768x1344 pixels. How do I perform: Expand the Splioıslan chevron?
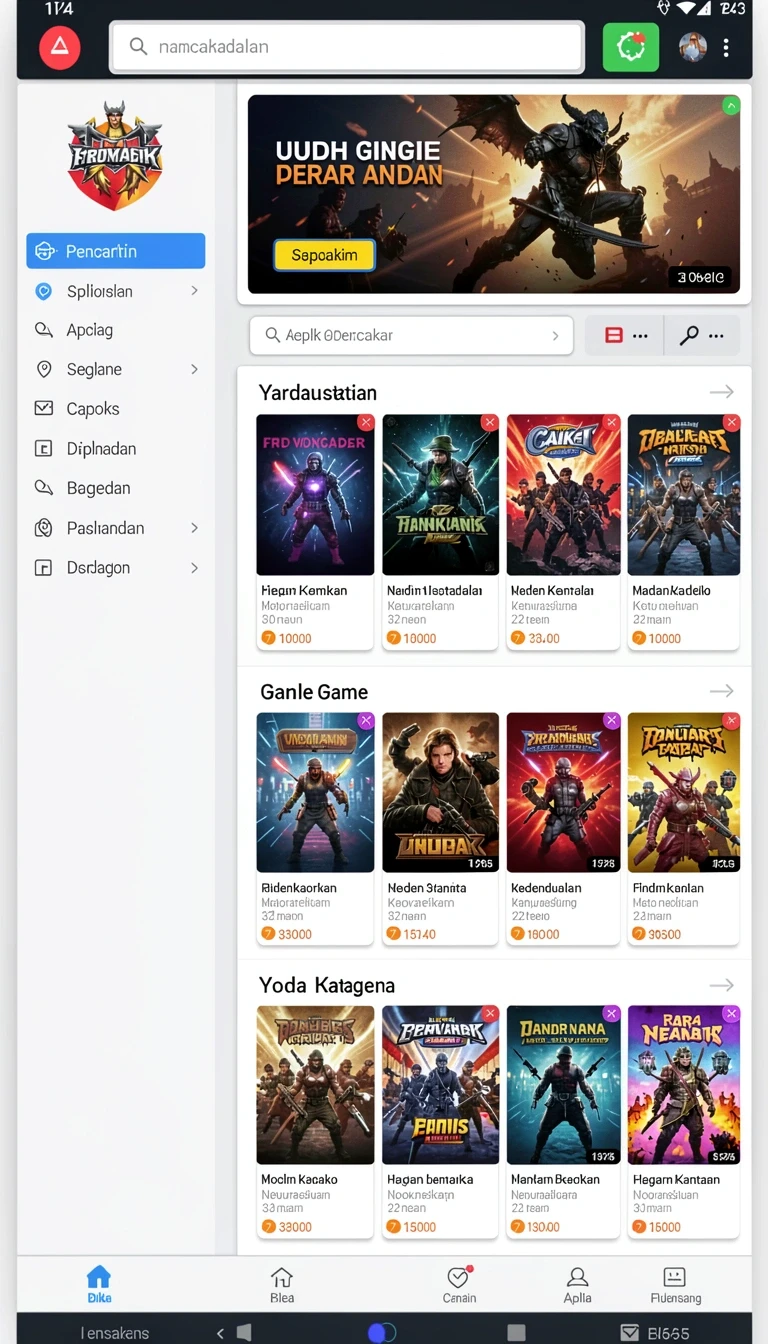(194, 291)
